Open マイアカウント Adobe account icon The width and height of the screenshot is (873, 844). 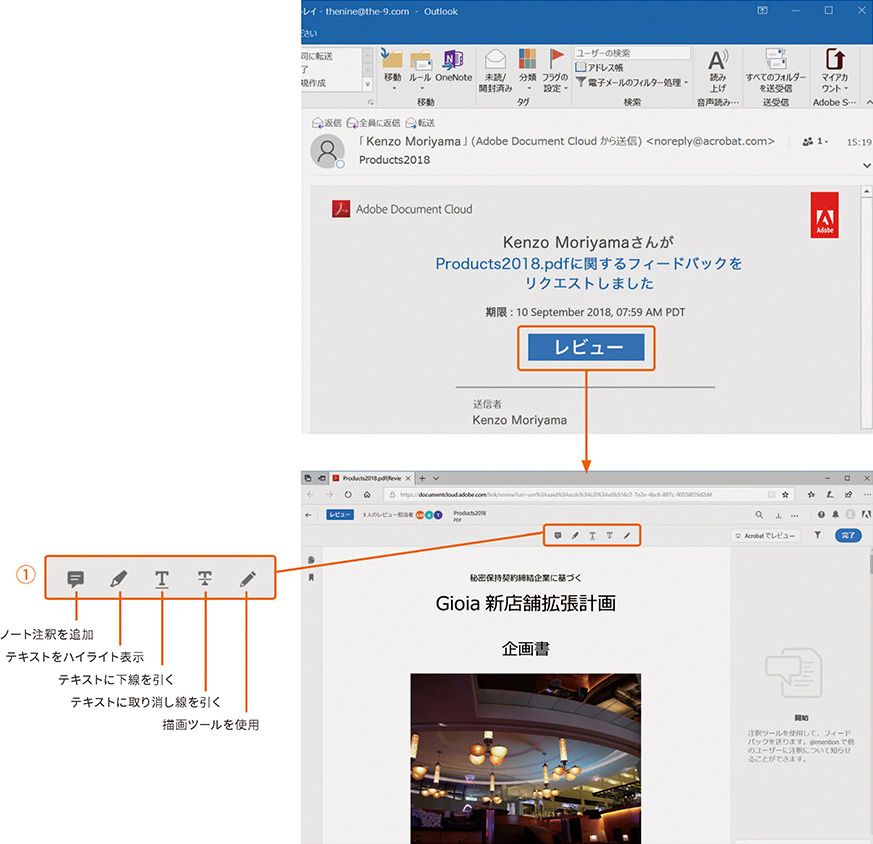pos(835,59)
